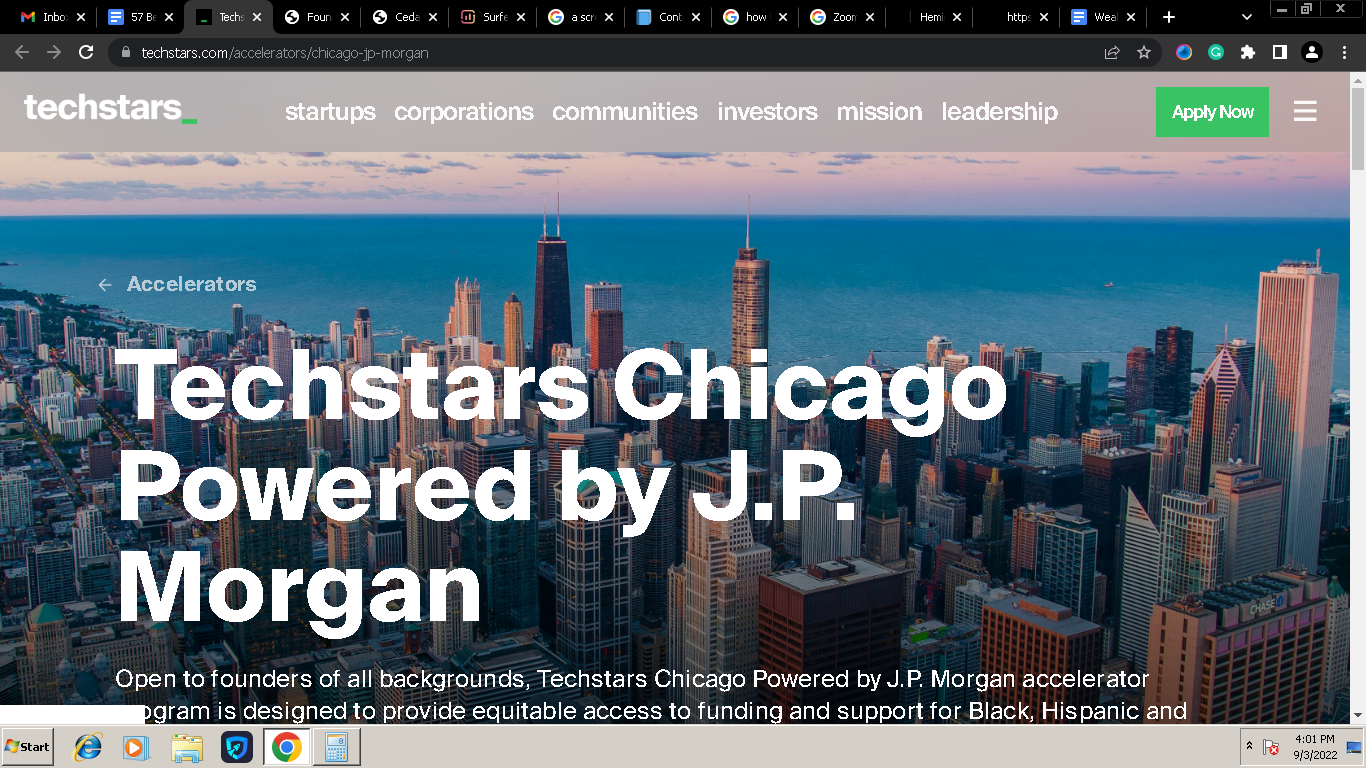Screen dimensions: 1366x768
Task: Open the startups nav menu
Action: (x=330, y=112)
